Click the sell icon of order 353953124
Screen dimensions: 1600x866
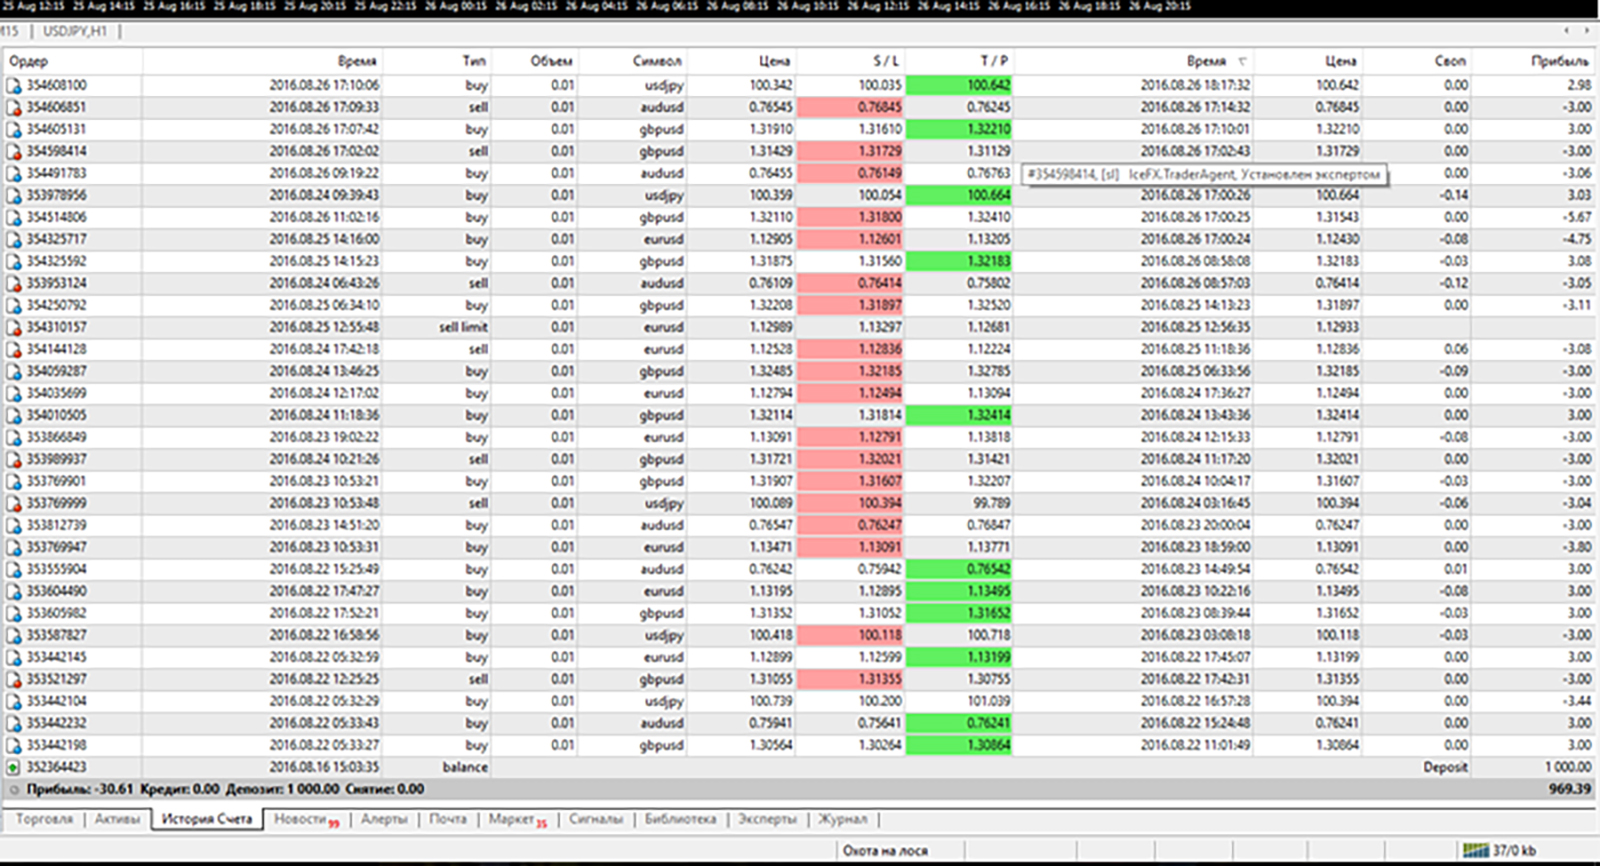pos(14,284)
